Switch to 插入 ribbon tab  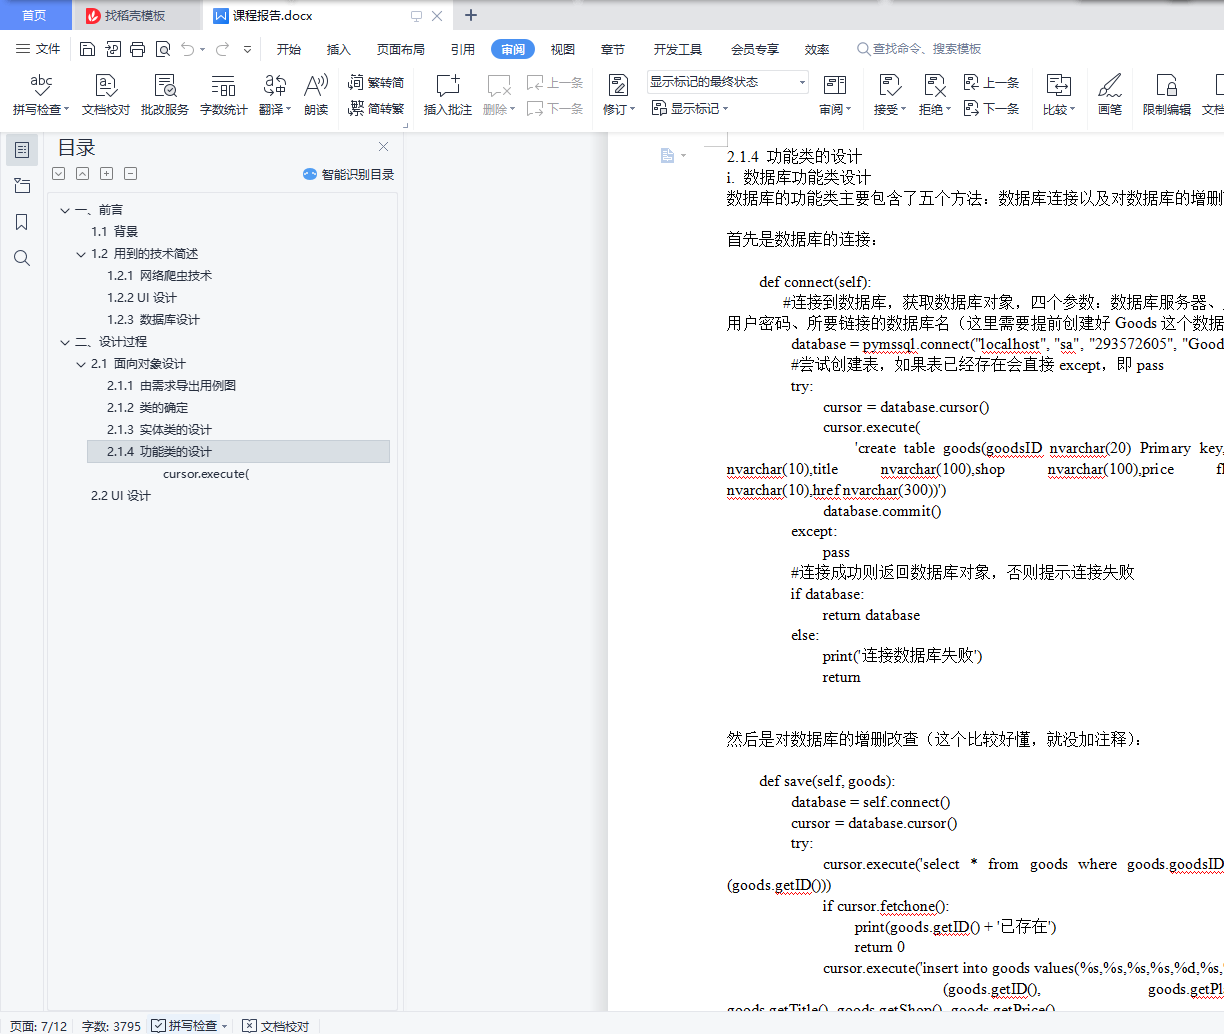click(339, 49)
